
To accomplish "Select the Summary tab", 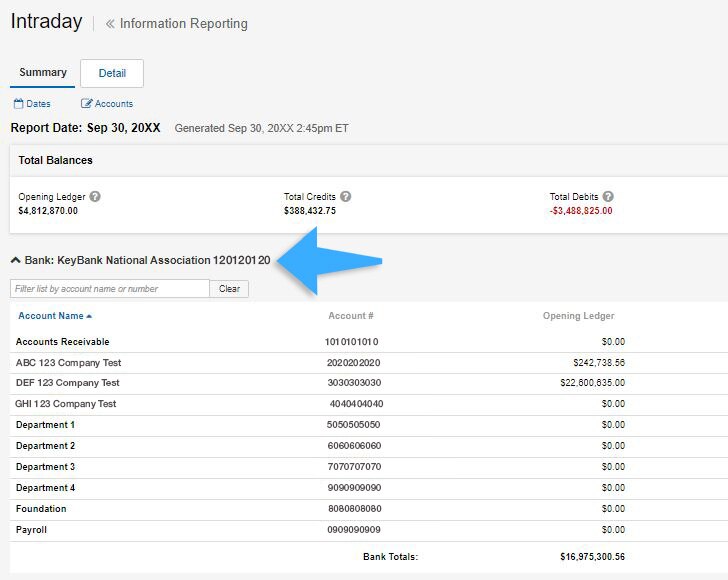I will tap(43, 73).
